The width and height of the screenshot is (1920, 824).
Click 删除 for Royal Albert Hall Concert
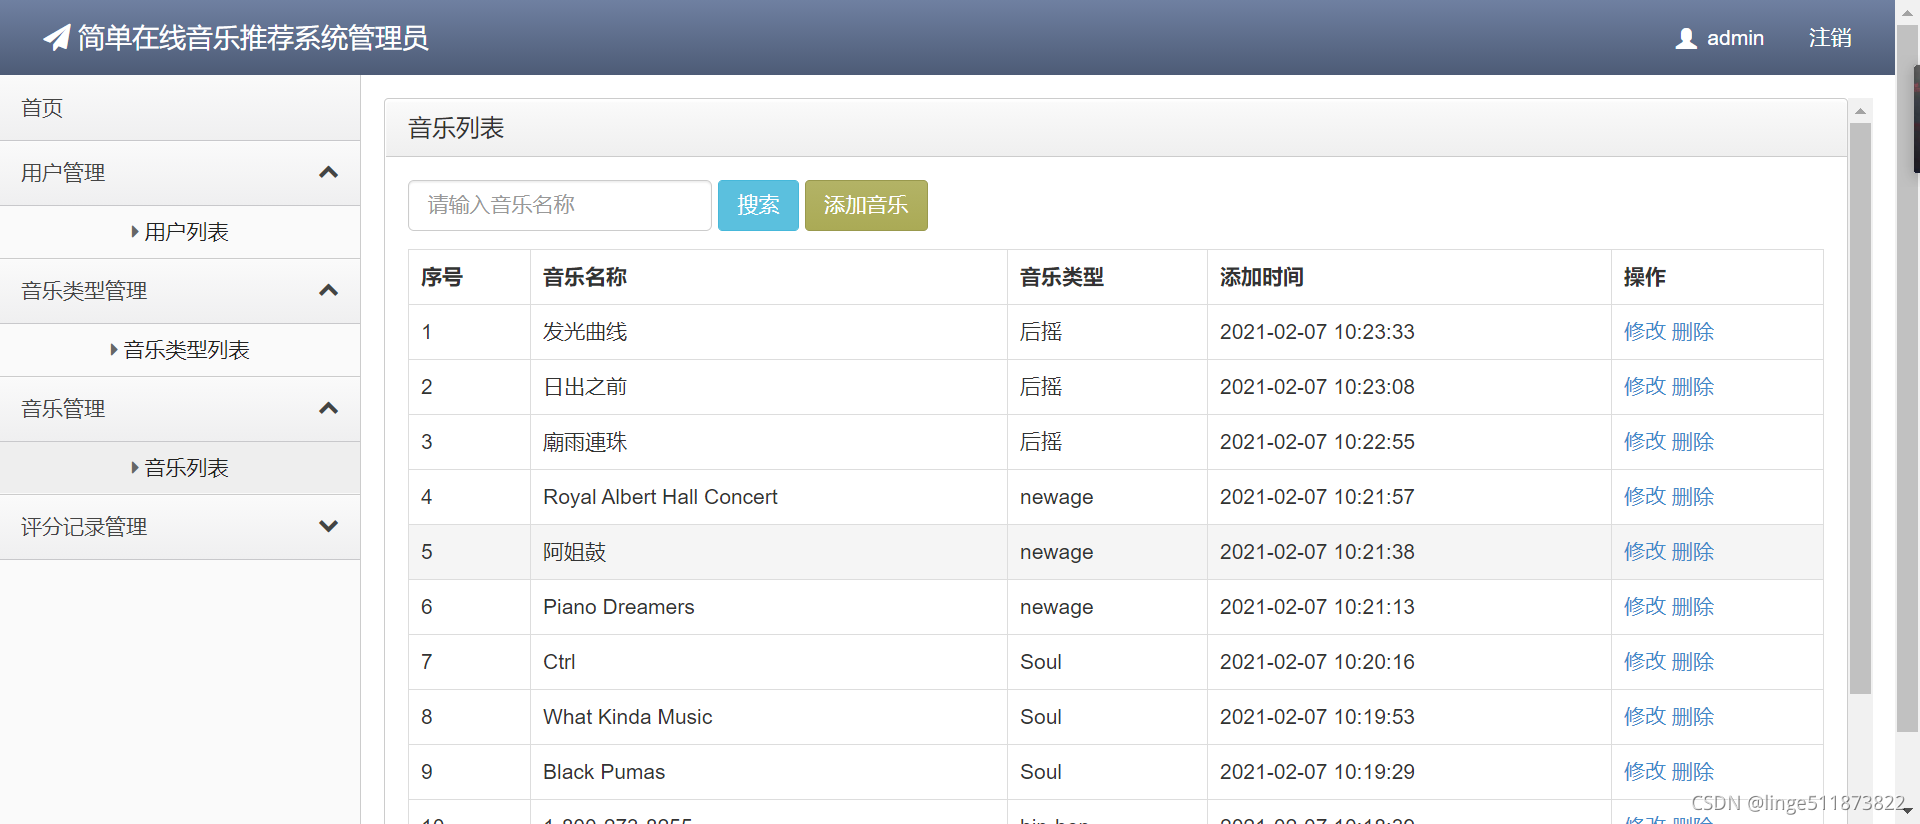1693,497
